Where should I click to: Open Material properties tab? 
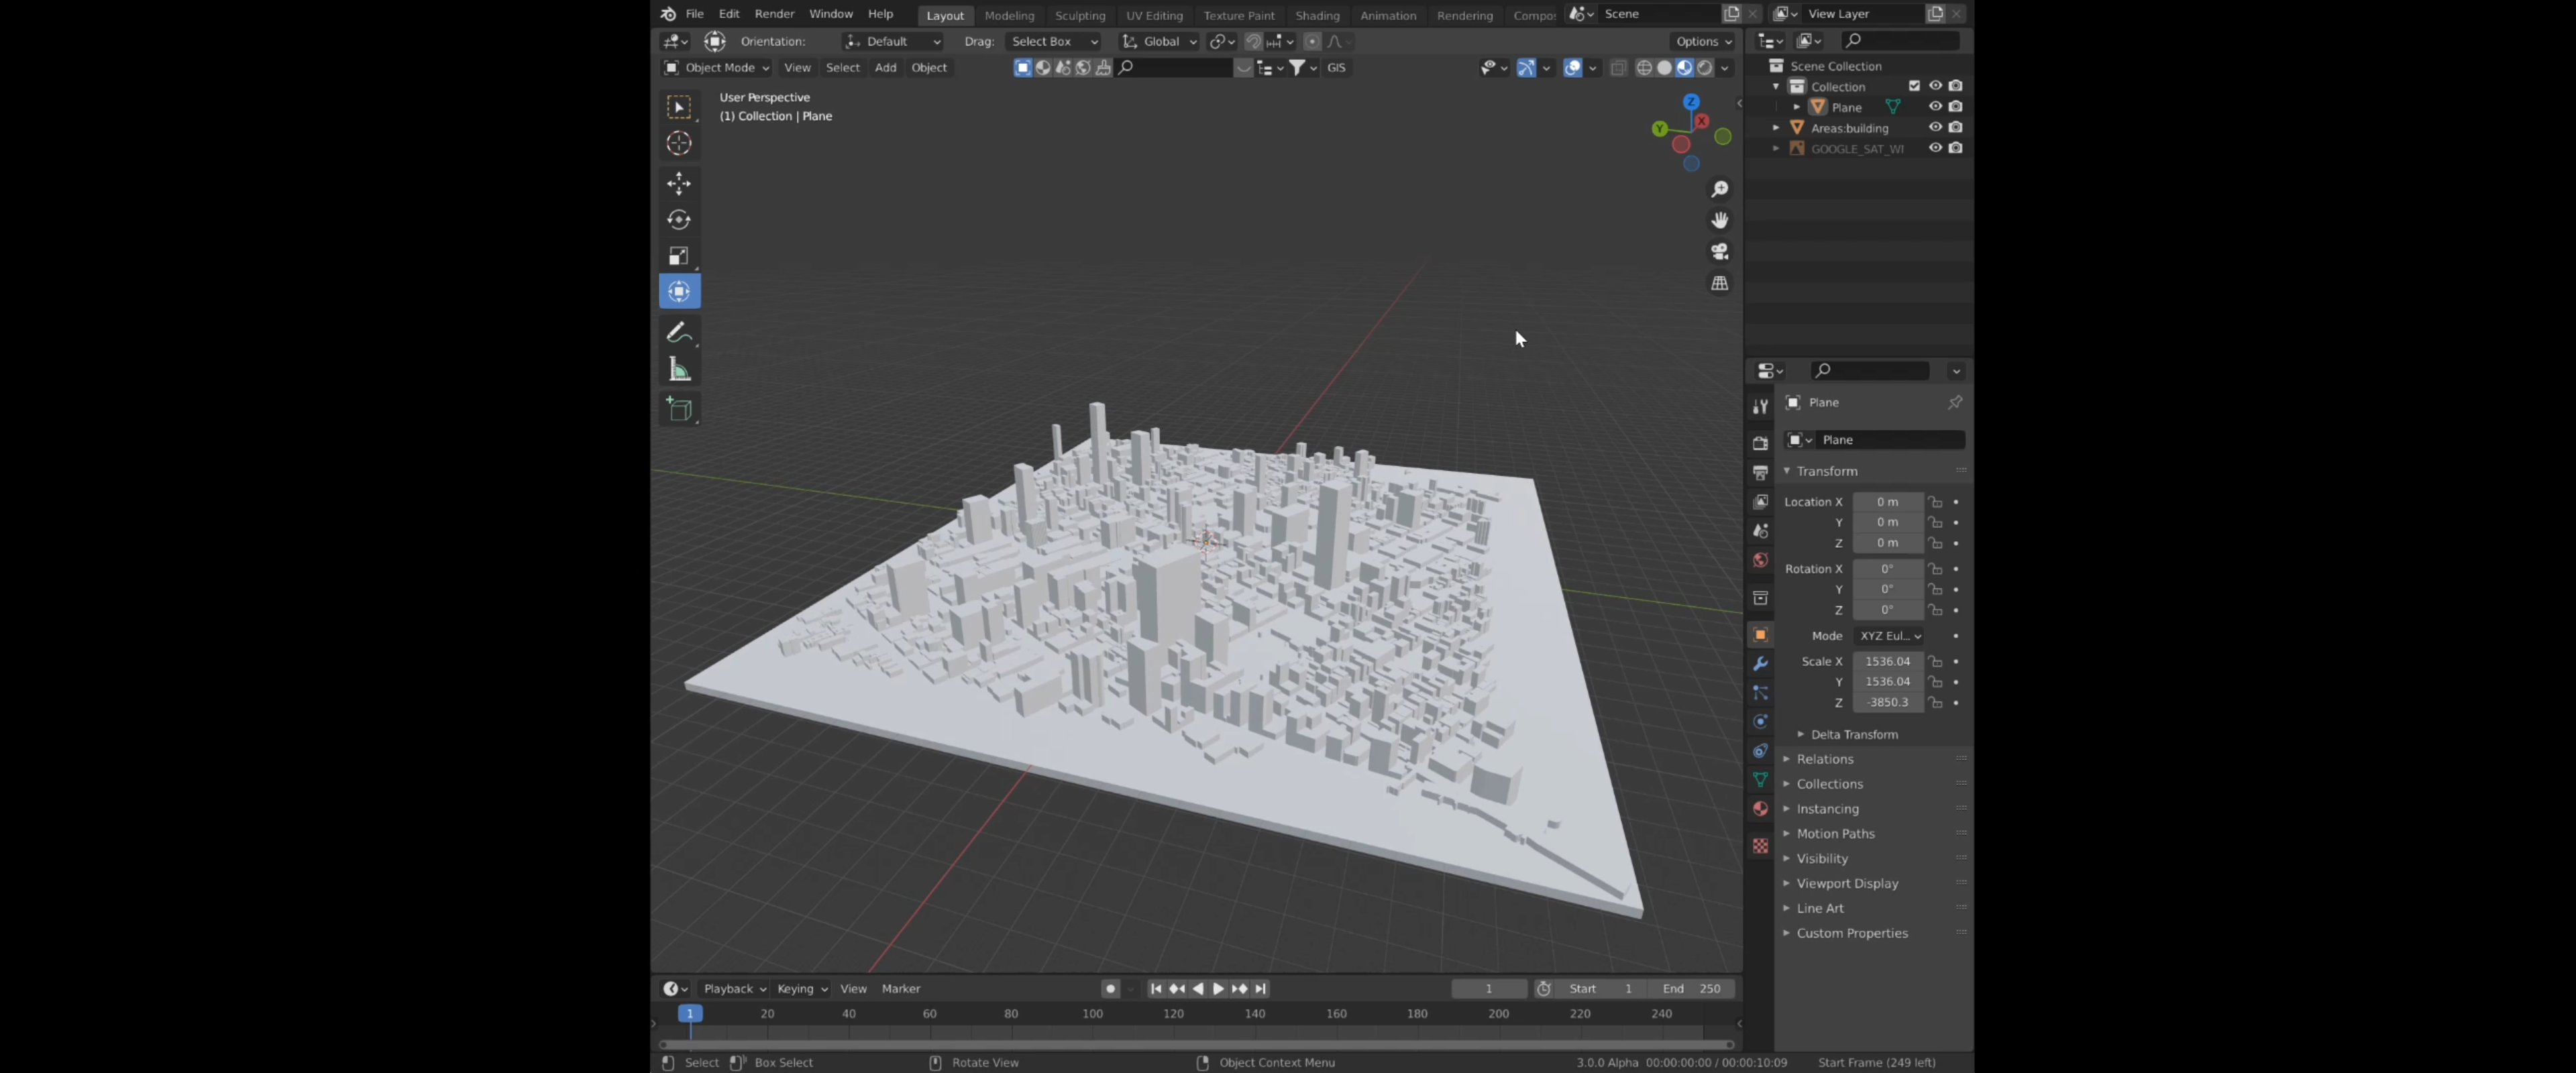click(x=1760, y=808)
